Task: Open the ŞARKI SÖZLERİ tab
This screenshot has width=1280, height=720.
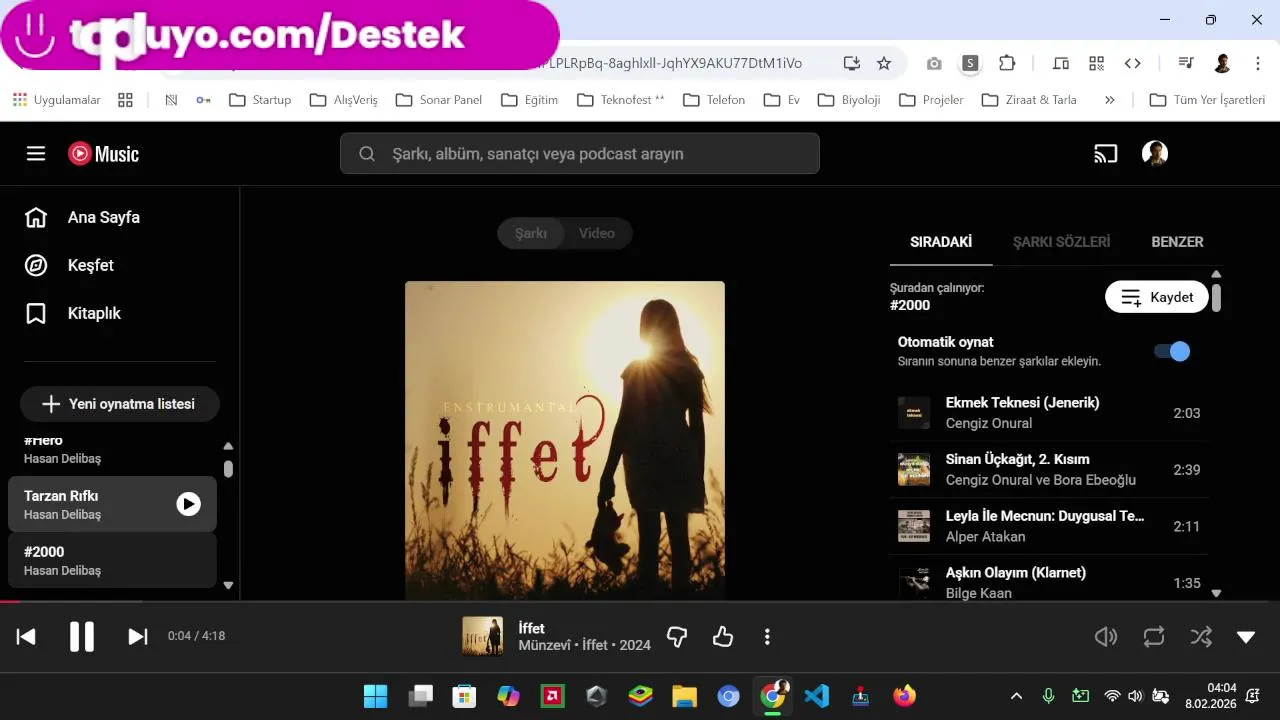Action: click(1061, 242)
